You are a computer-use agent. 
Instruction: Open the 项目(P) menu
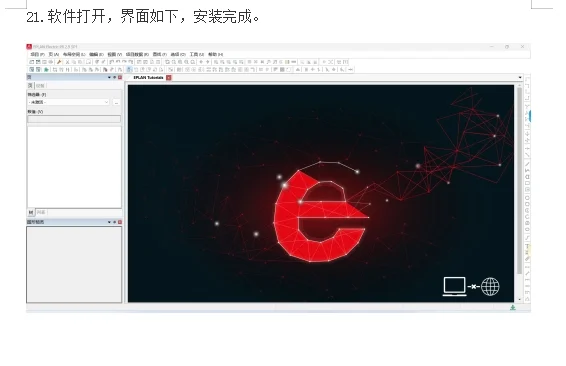37,55
